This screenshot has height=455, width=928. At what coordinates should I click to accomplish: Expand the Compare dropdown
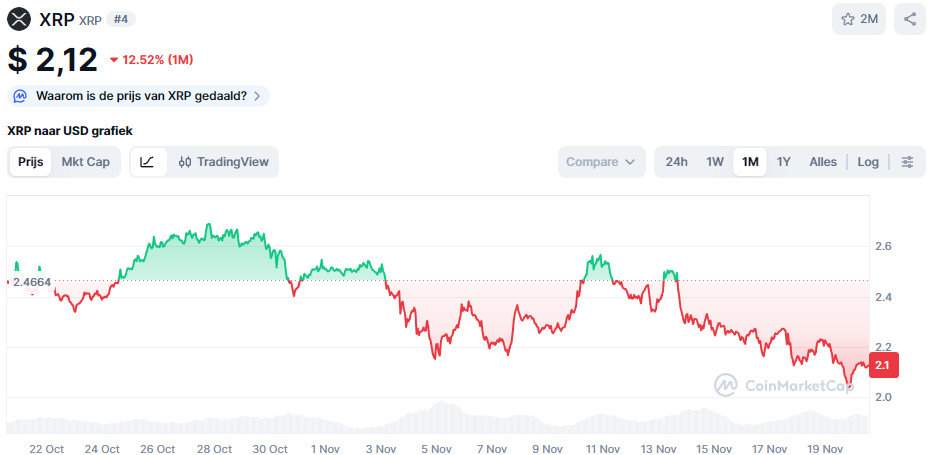(601, 162)
